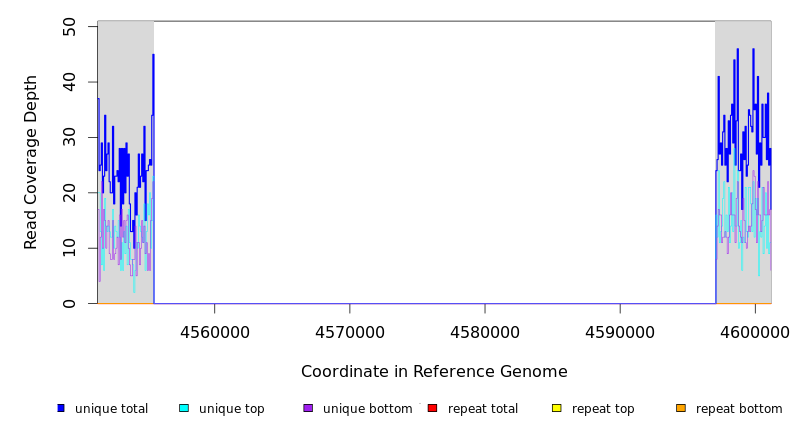This screenshot has height=432, width=792.
Task: Select the 'repeat bottom' legend label
Action: tap(739, 409)
